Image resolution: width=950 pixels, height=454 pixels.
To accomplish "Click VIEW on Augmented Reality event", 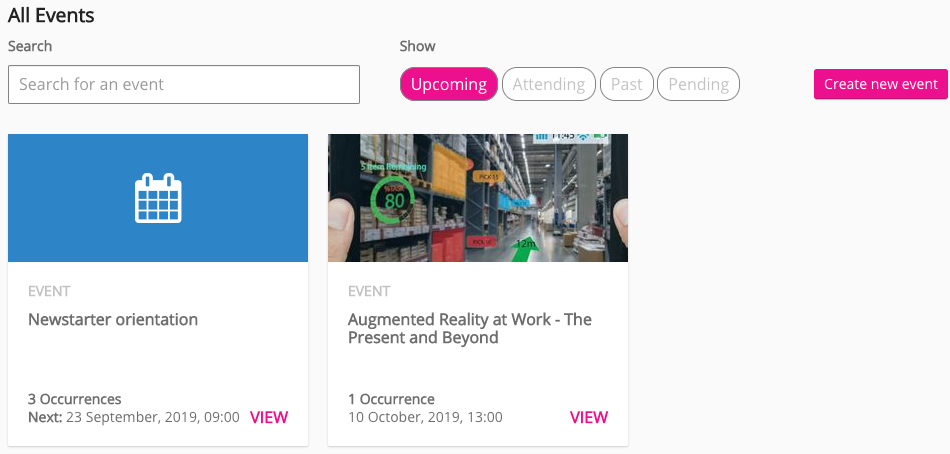I will 588,417.
